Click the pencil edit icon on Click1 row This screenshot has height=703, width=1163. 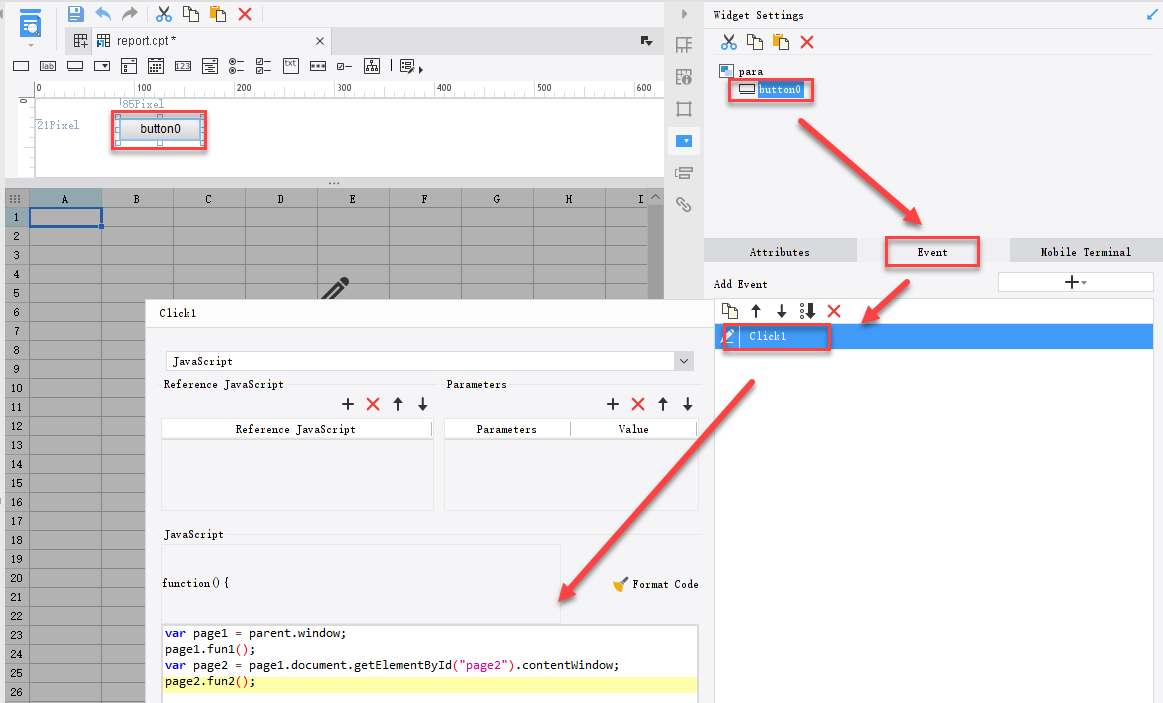(729, 336)
